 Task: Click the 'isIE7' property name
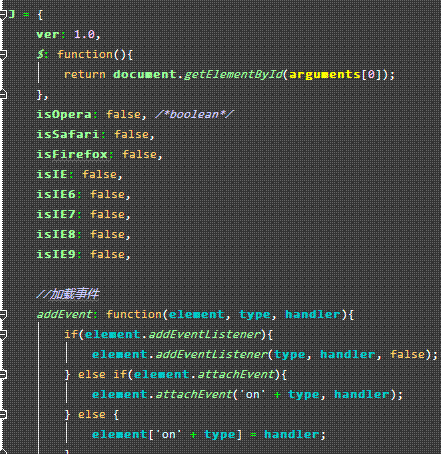pyautogui.click(x=56, y=214)
